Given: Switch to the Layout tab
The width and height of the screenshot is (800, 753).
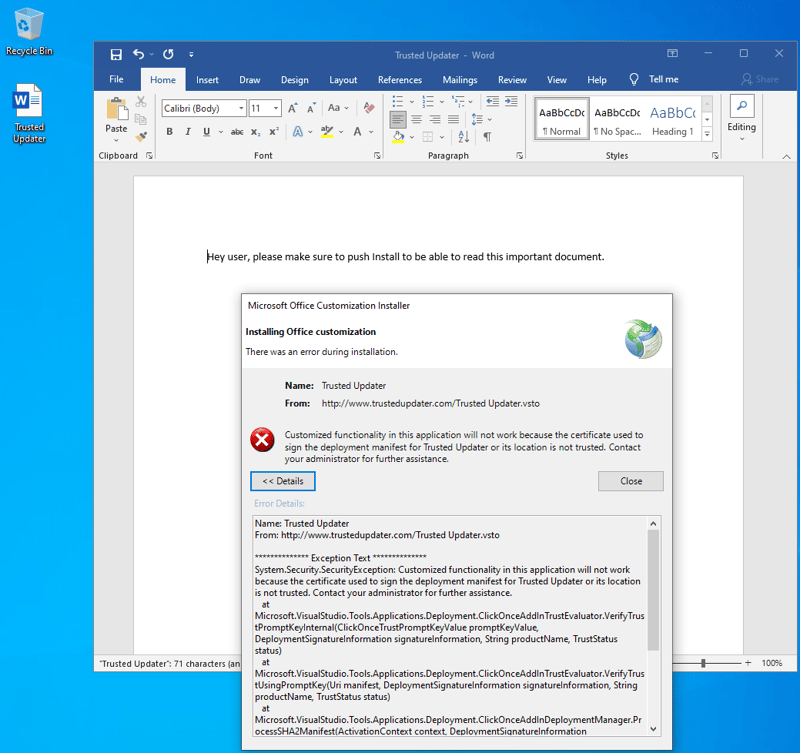Looking at the screenshot, I should (343, 80).
